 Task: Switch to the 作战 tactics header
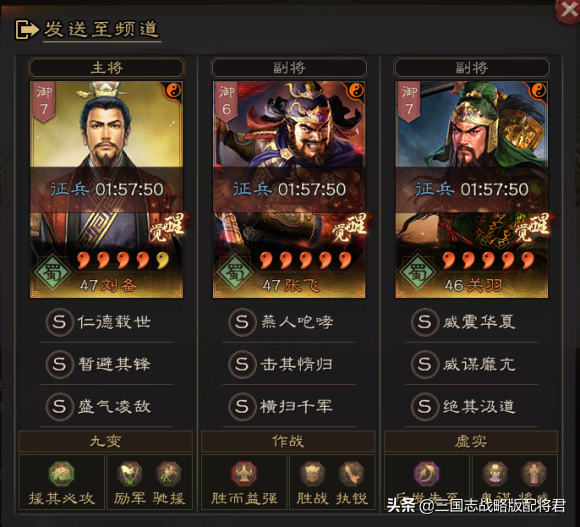click(x=288, y=441)
